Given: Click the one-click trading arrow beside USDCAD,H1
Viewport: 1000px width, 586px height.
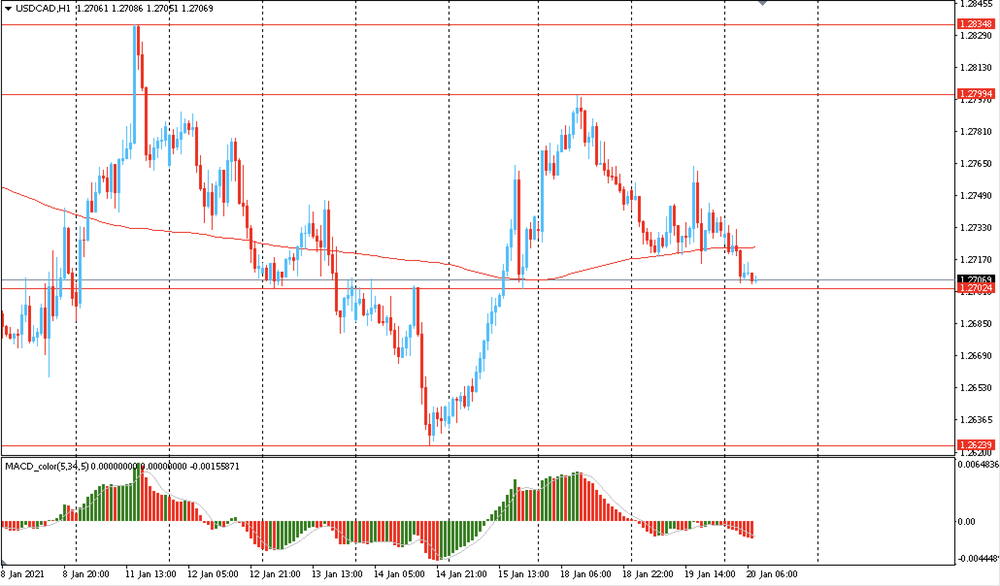Looking at the screenshot, I should point(7,8).
